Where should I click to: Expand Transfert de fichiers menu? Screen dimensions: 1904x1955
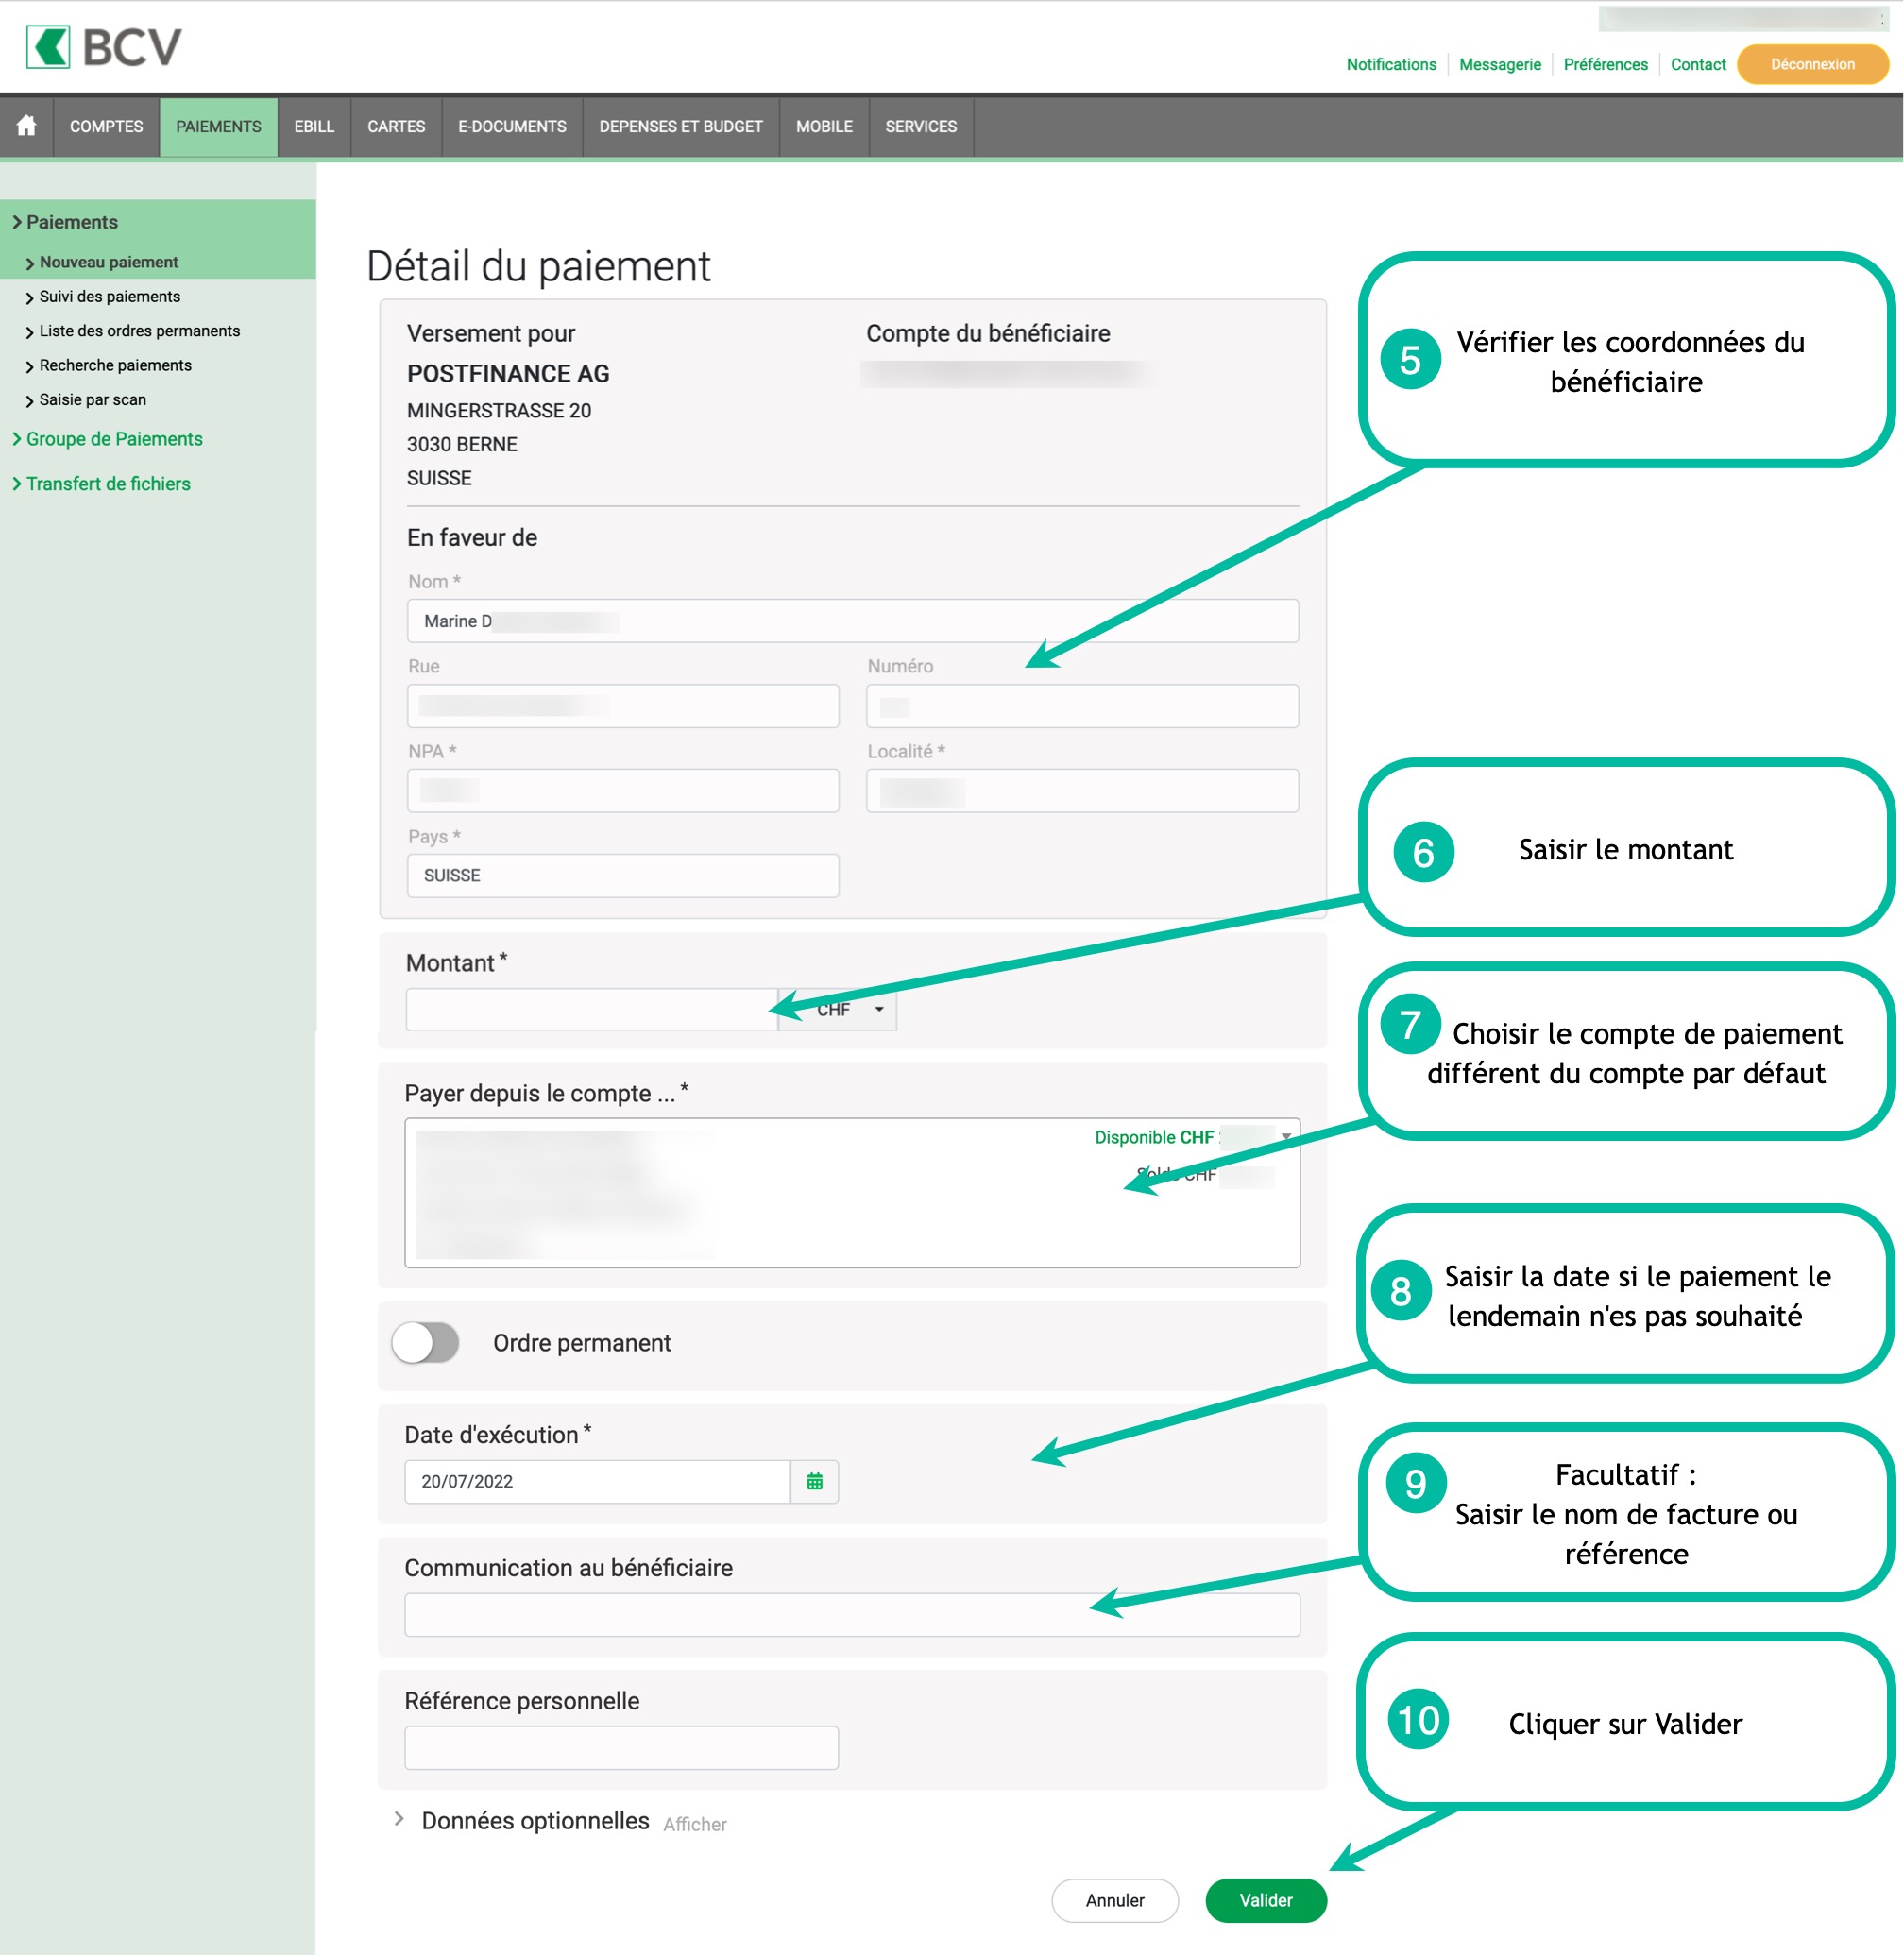(108, 484)
